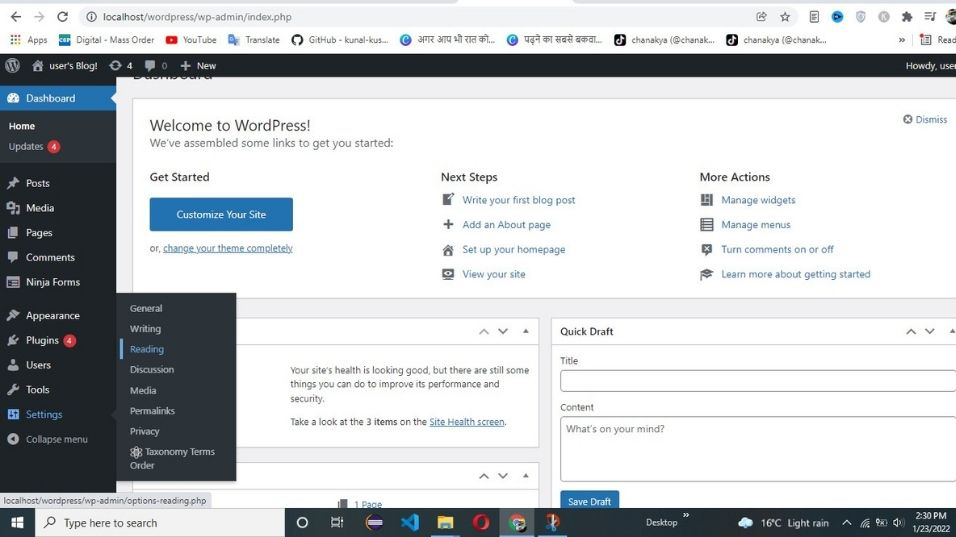Move the 1 Page box down
The width and height of the screenshot is (956, 537).
pyautogui.click(x=502, y=476)
